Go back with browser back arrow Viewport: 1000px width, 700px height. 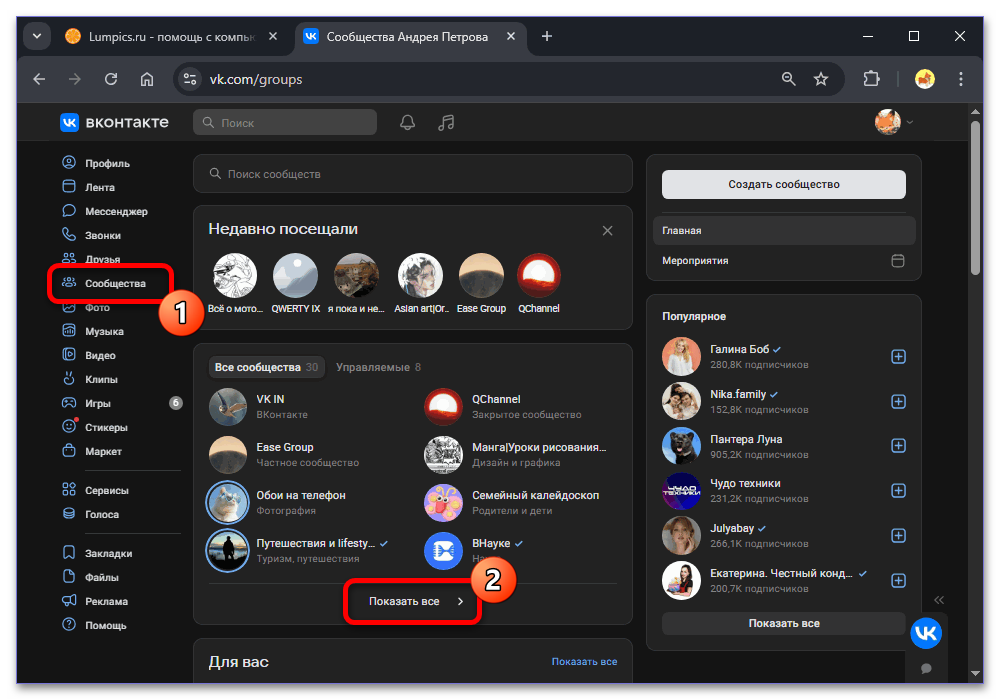40,79
